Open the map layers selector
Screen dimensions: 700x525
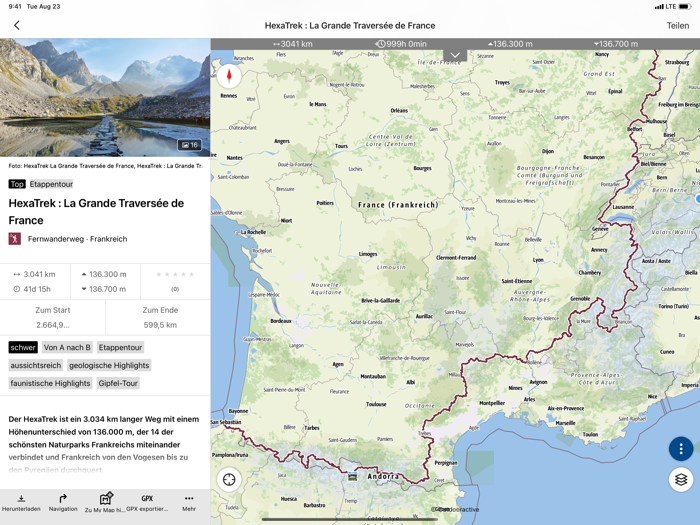pos(681,479)
